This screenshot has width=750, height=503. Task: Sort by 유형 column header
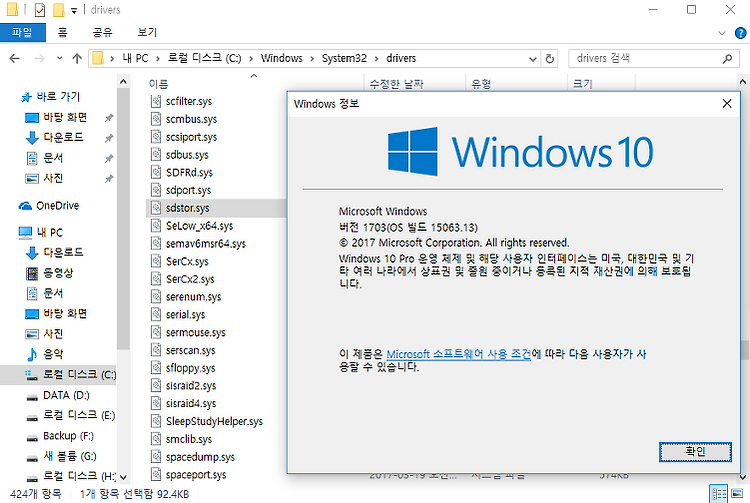pos(481,84)
